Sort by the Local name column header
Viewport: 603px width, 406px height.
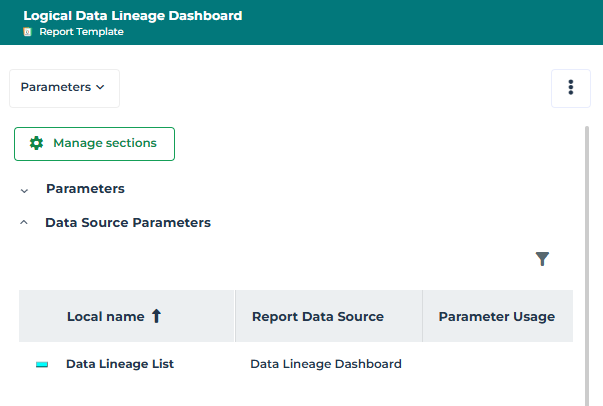tap(105, 316)
